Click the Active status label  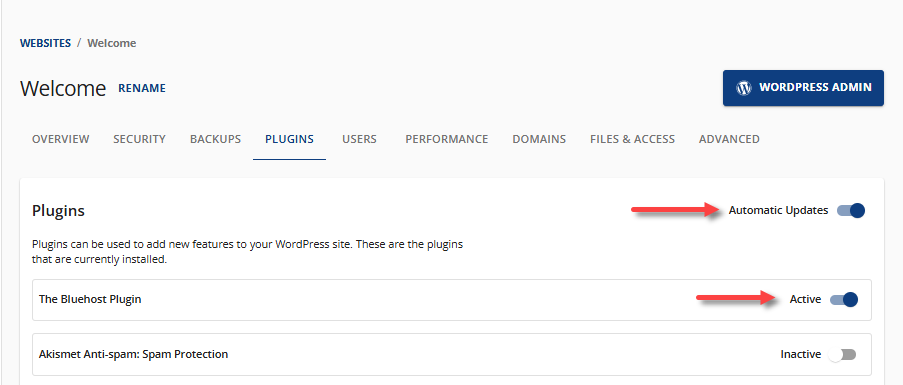tap(805, 299)
